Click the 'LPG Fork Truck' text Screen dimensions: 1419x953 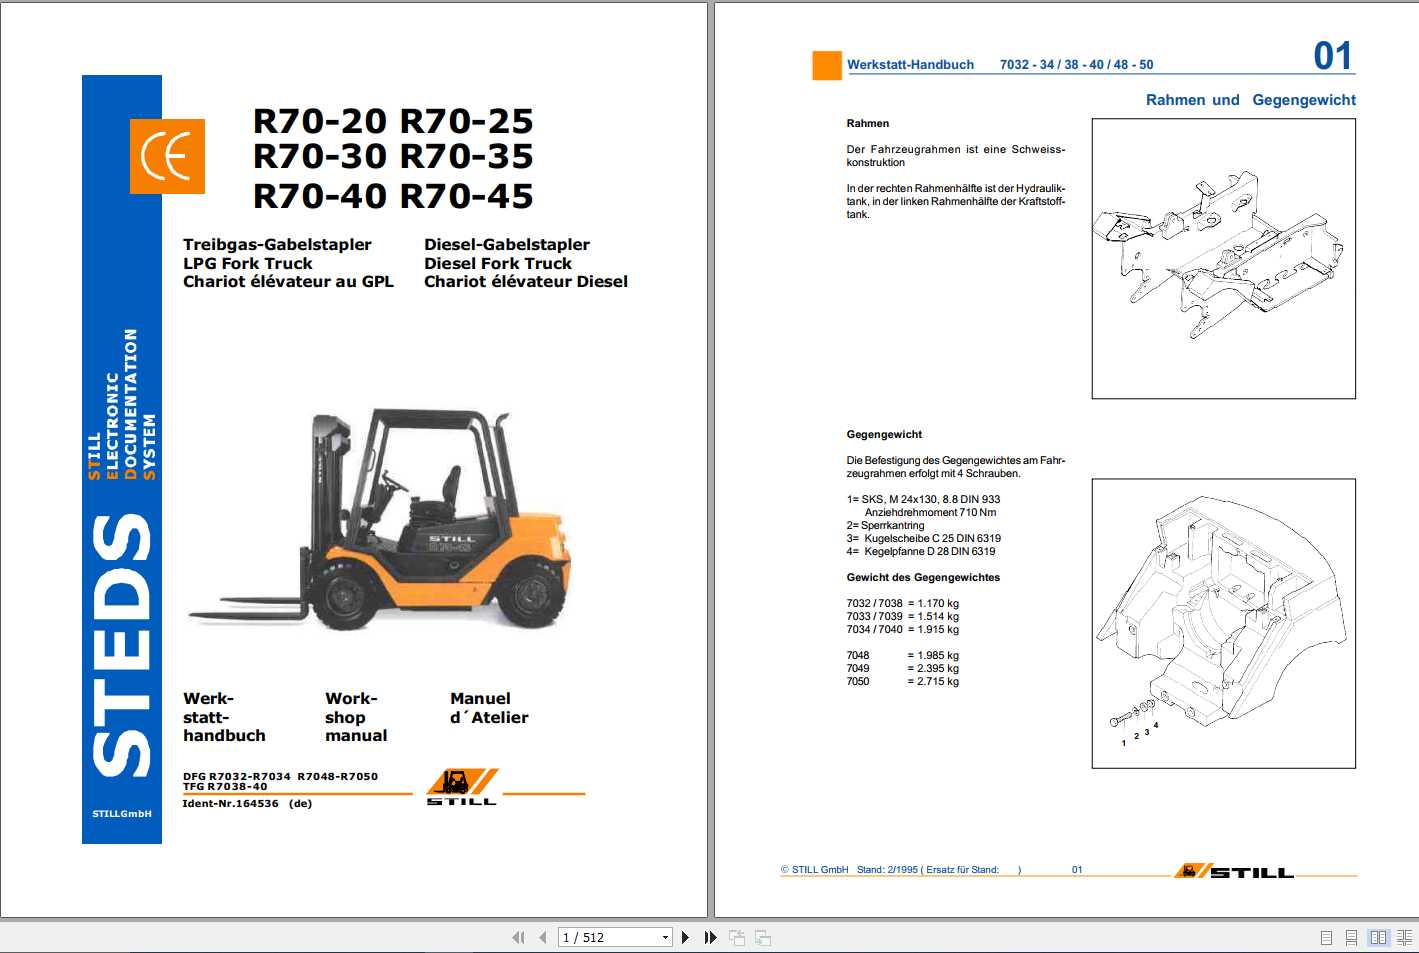point(247,264)
